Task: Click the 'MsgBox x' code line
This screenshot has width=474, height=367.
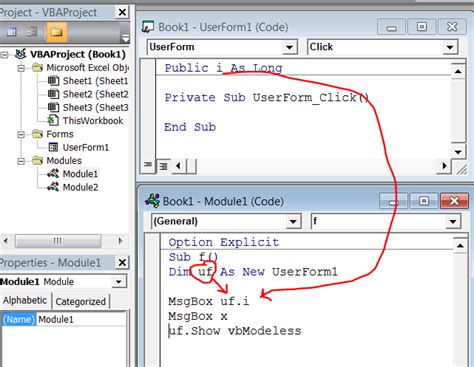Action: [x=198, y=316]
